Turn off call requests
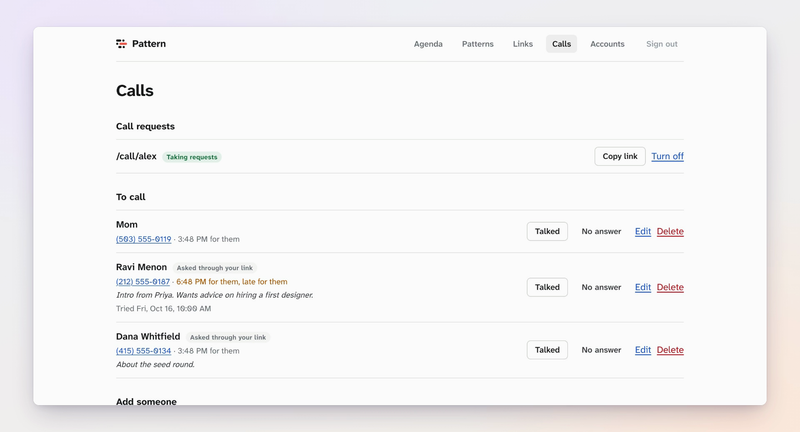This screenshot has height=432, width=800. 667,156
